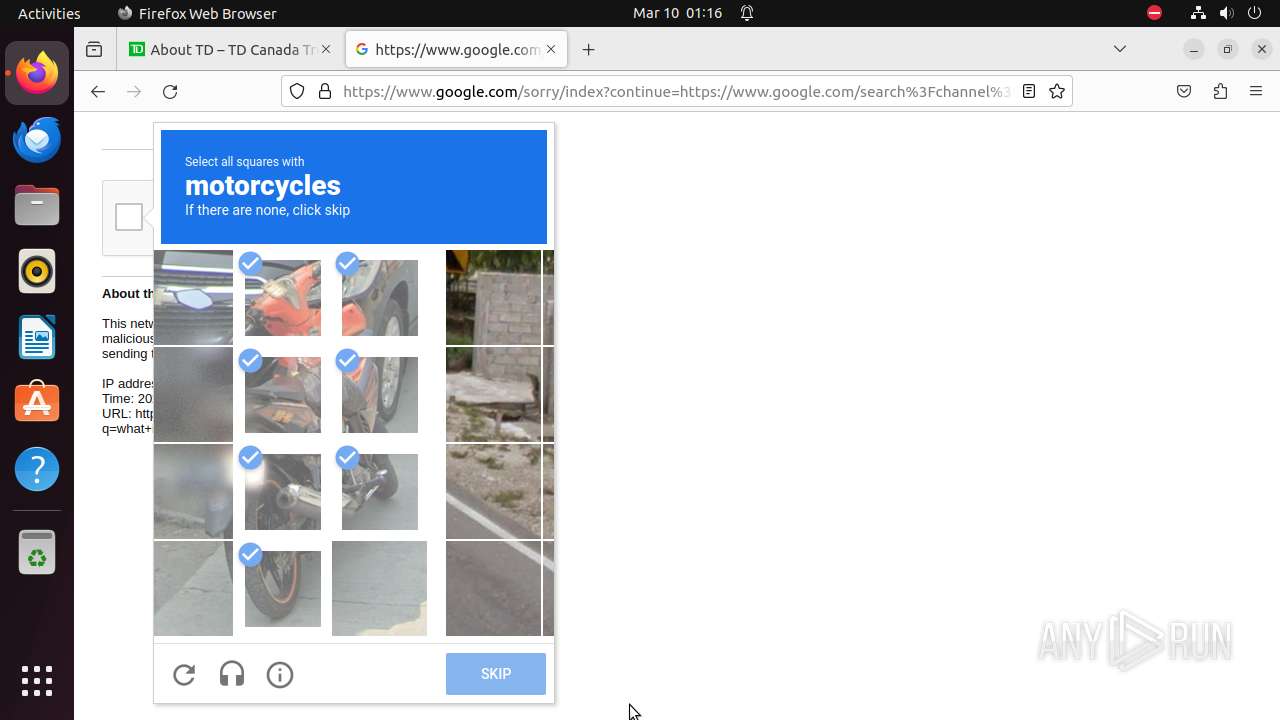Image resolution: width=1280 pixels, height=720 pixels.
Task: Expand the list all tabs dropdown
Action: (x=1120, y=49)
